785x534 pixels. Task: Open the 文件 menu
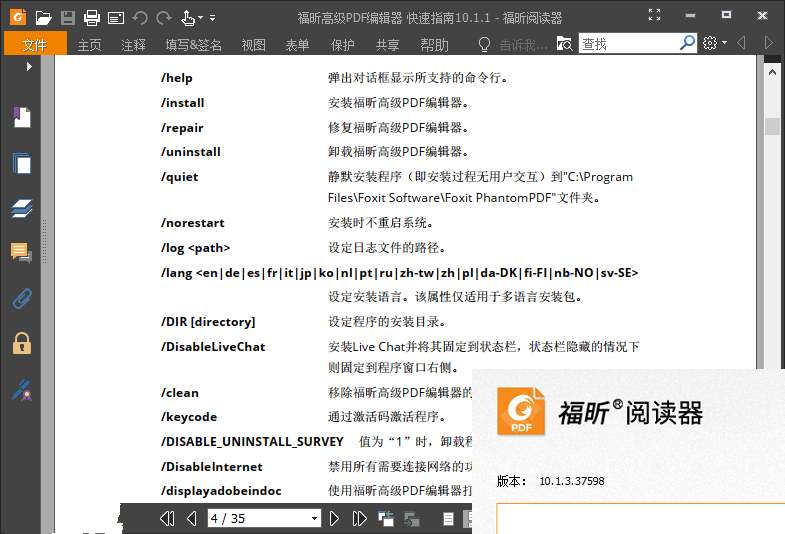tap(34, 44)
